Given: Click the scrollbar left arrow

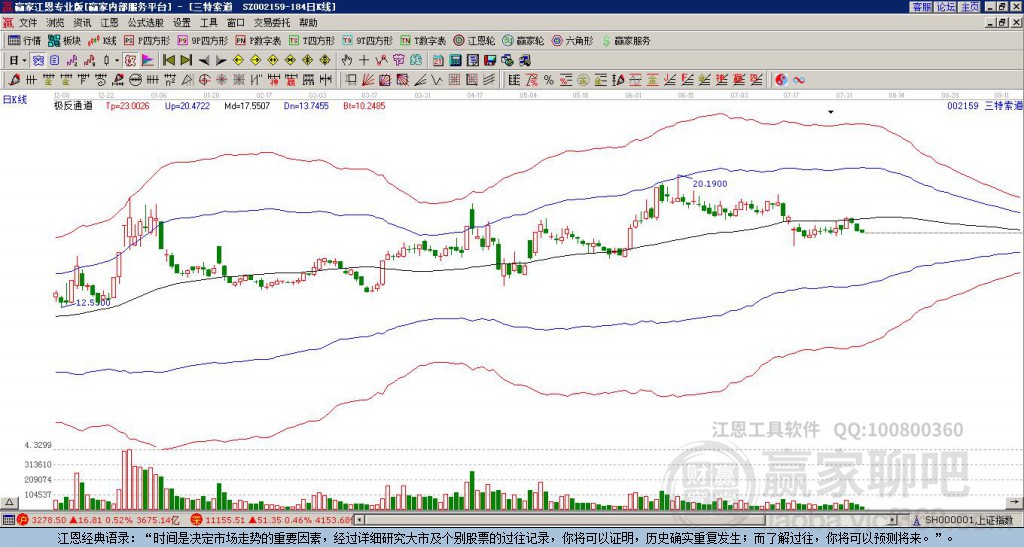Looking at the screenshot, I should click(x=359, y=520).
